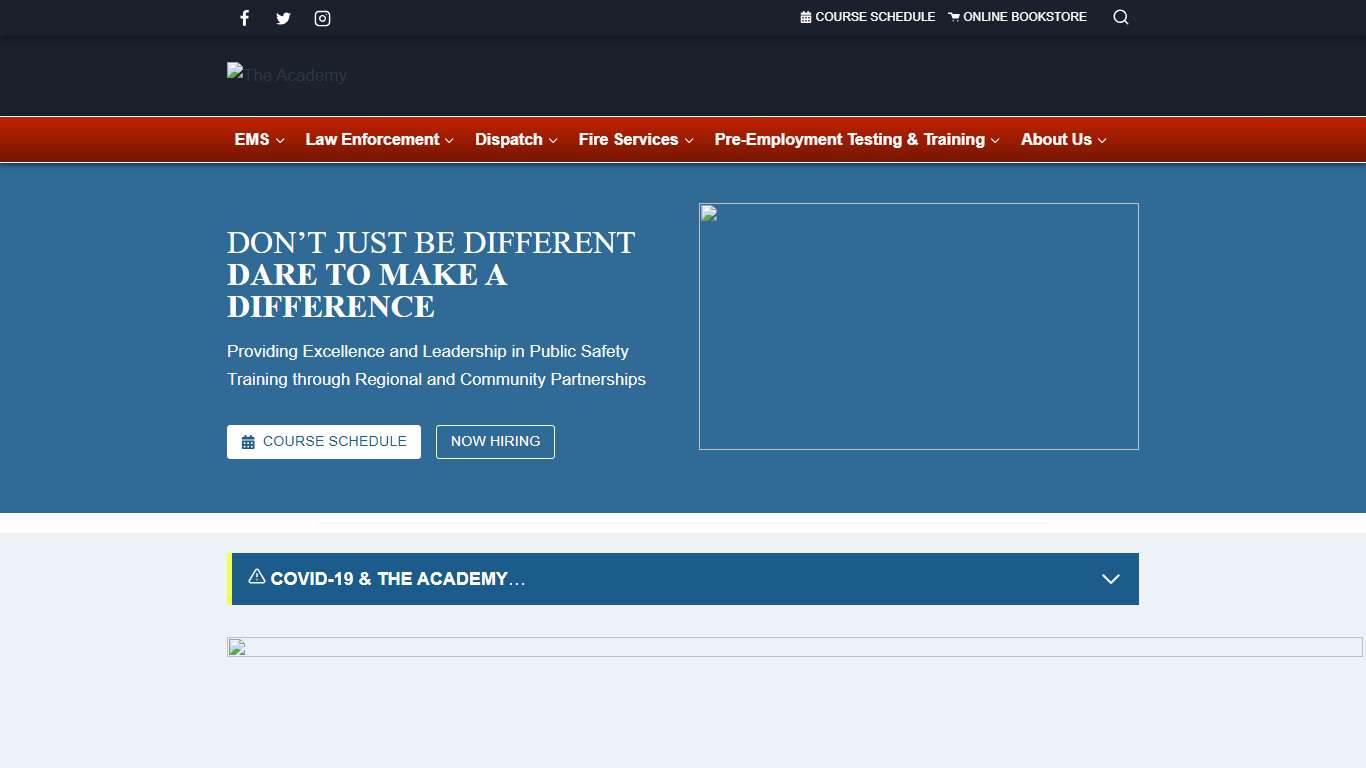Click the calendar icon beside top Course Schedule

coord(806,17)
